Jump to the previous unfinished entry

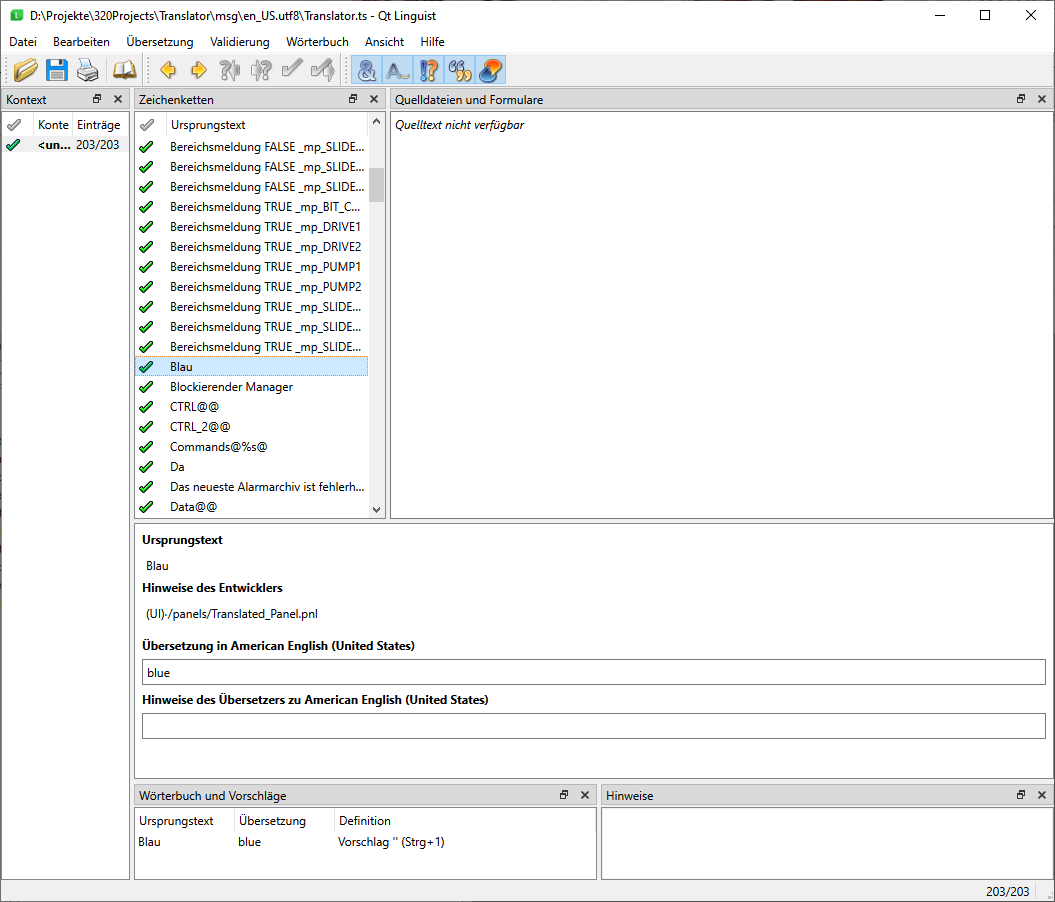tap(230, 70)
